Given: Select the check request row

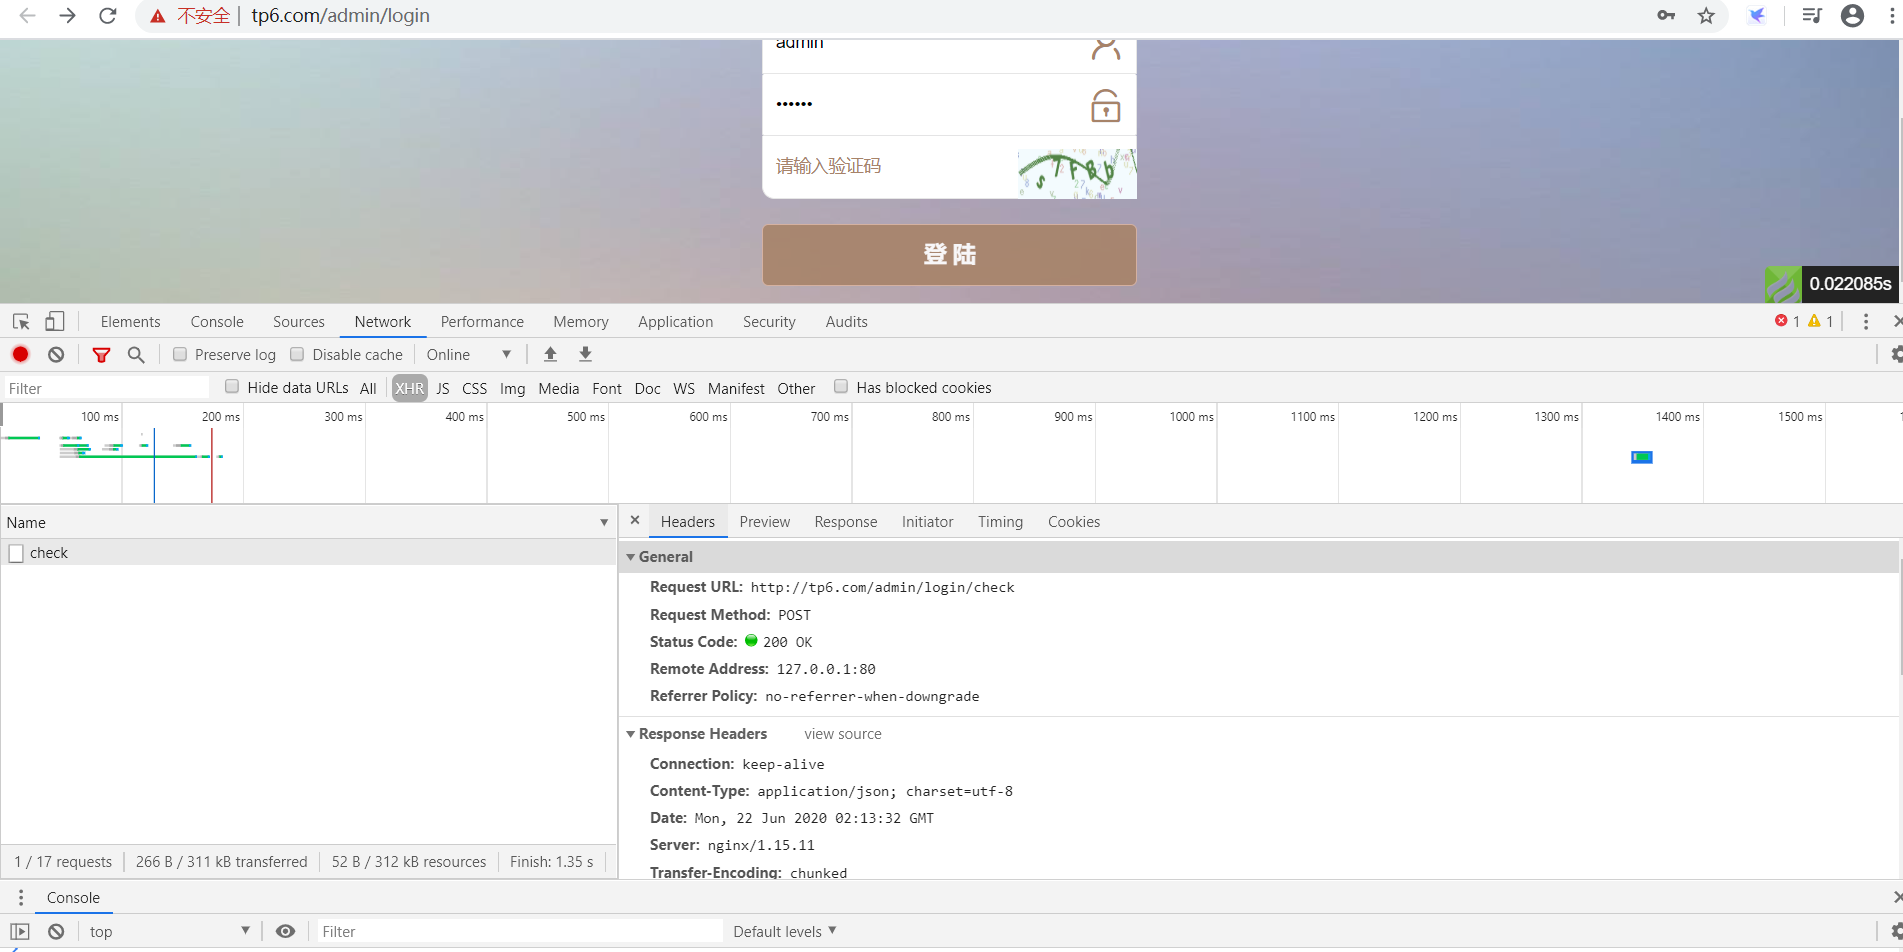Looking at the screenshot, I should click(309, 553).
